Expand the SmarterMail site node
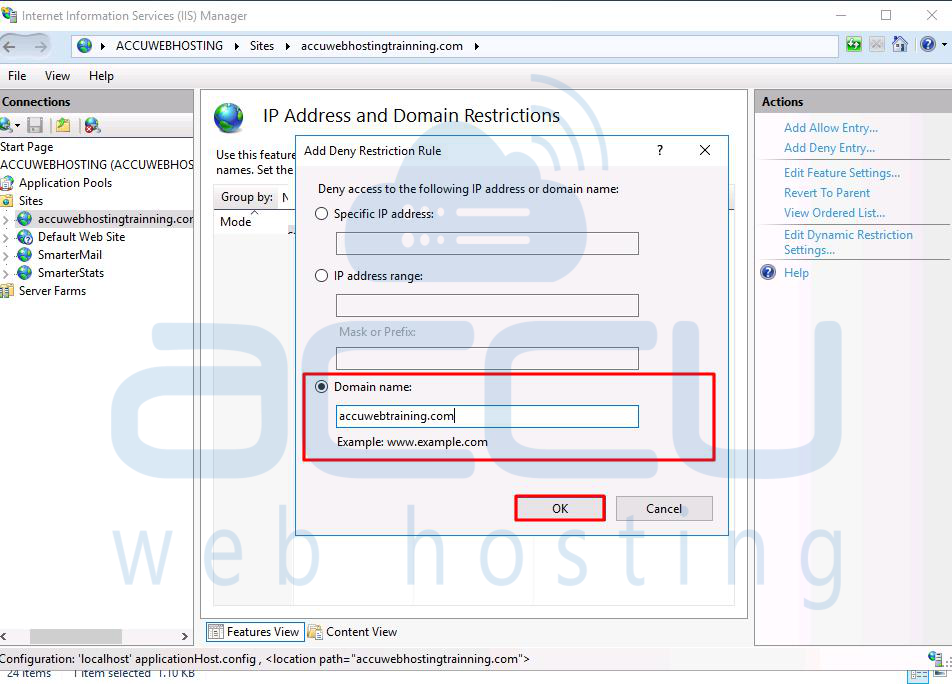This screenshot has height=684, width=952. (x=6, y=256)
